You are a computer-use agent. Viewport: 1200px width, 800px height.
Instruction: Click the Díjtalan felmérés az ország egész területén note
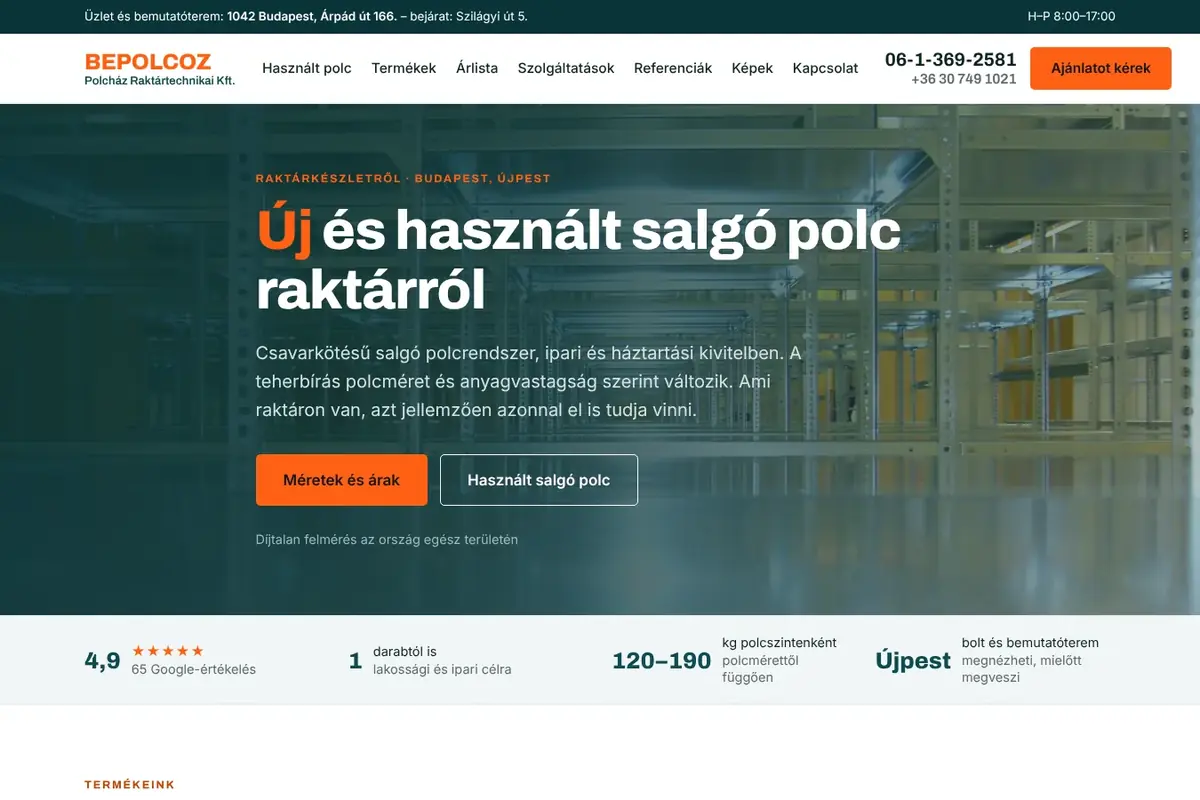[387, 539]
